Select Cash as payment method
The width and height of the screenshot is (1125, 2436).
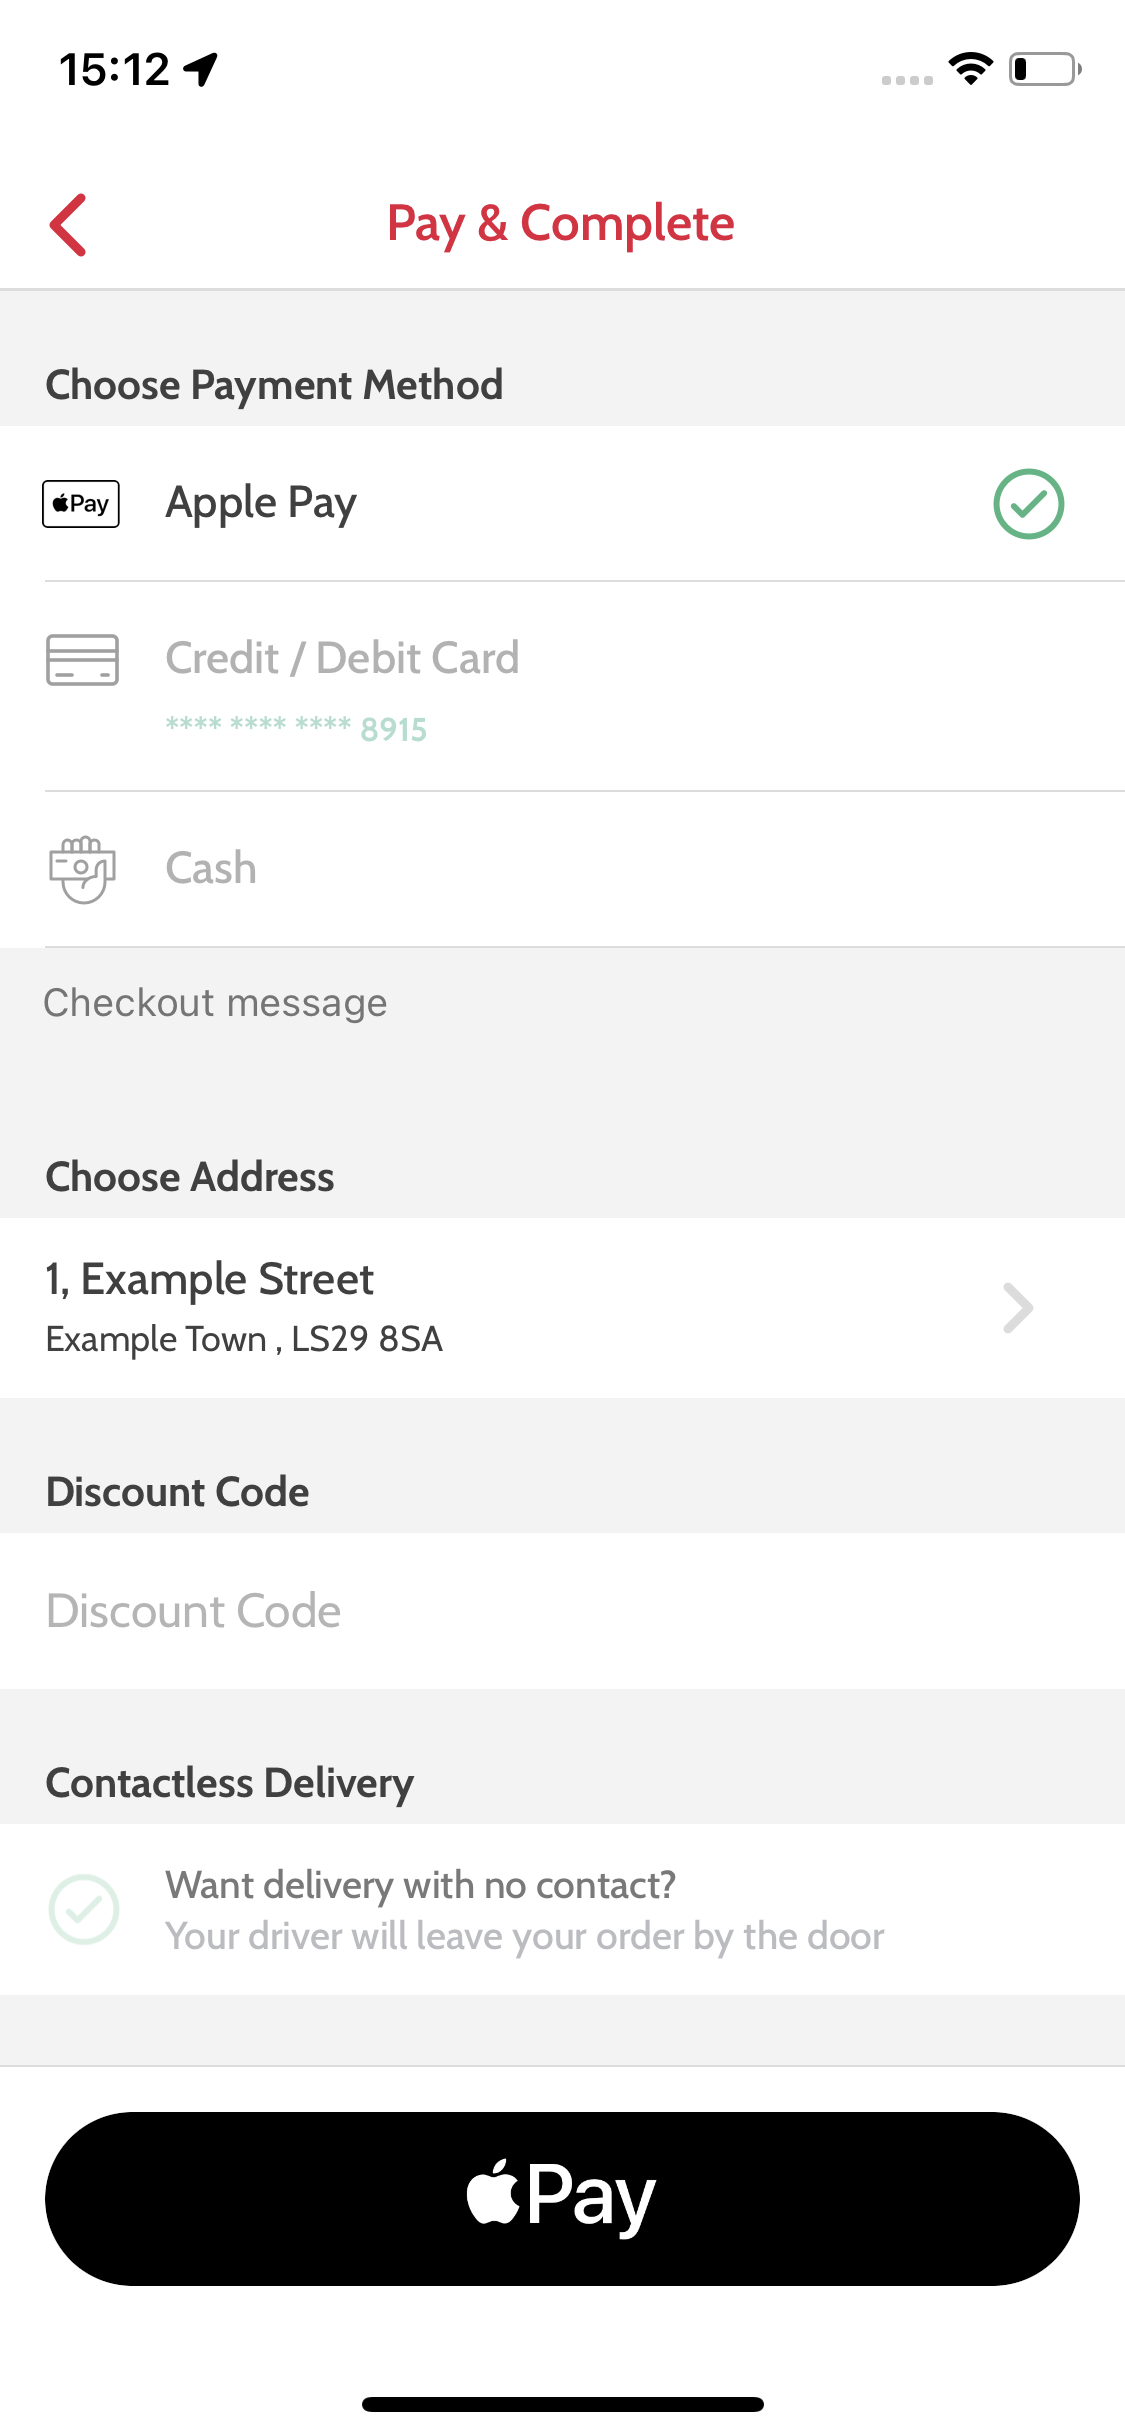point(211,869)
